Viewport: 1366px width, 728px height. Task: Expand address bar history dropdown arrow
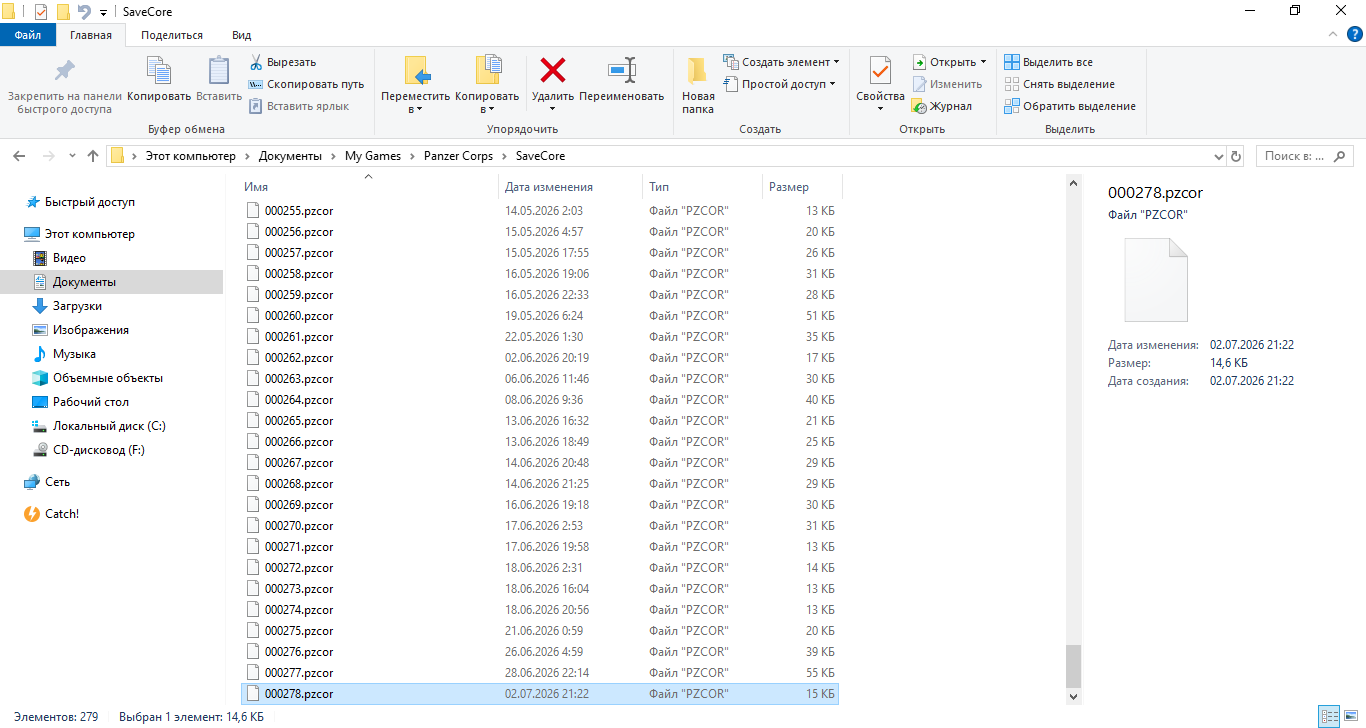click(x=1217, y=156)
